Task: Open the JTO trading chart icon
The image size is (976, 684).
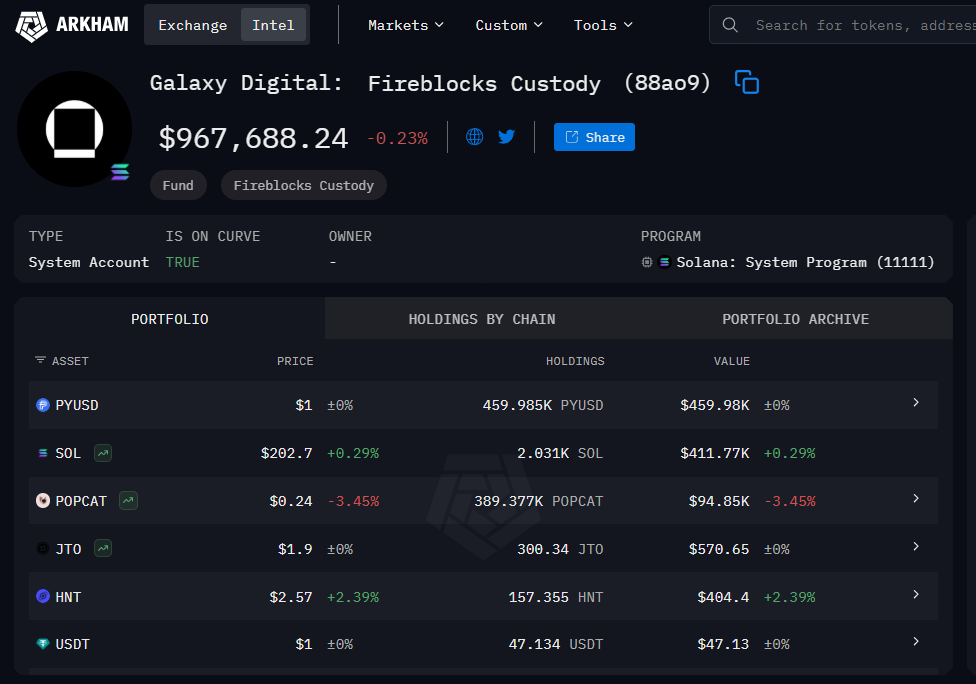Action: point(103,548)
